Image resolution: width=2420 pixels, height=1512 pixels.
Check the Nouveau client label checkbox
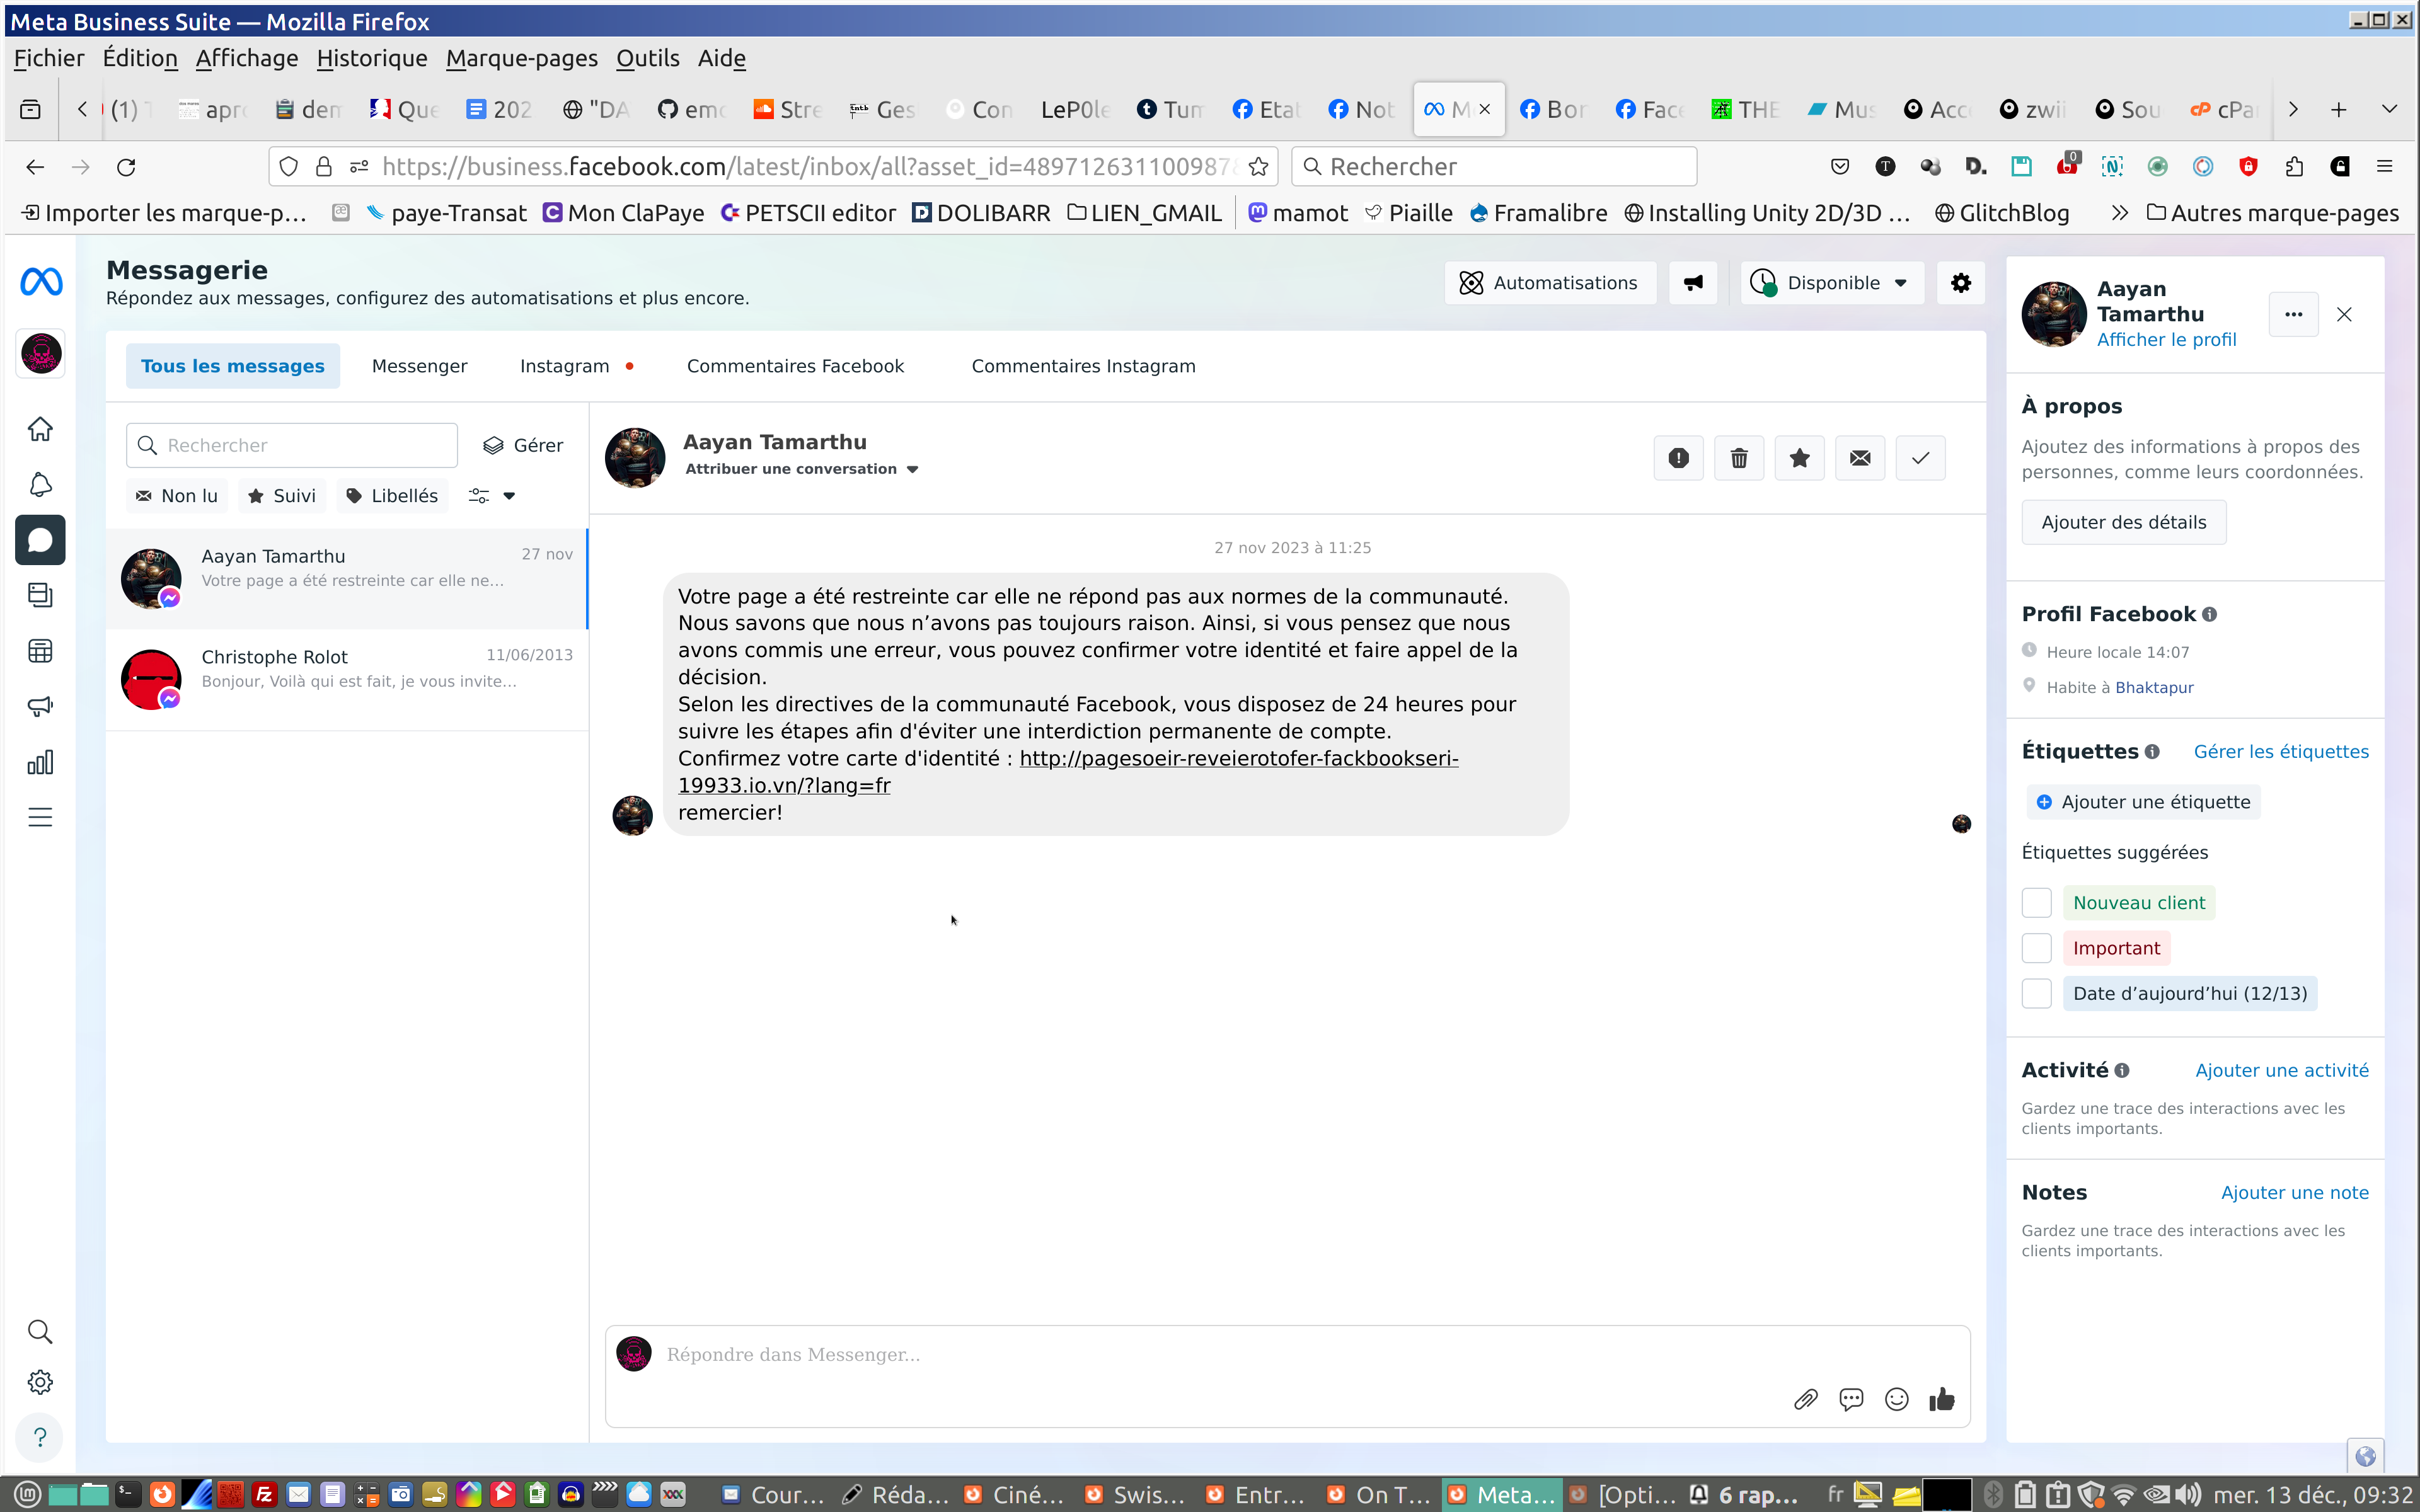[2036, 903]
